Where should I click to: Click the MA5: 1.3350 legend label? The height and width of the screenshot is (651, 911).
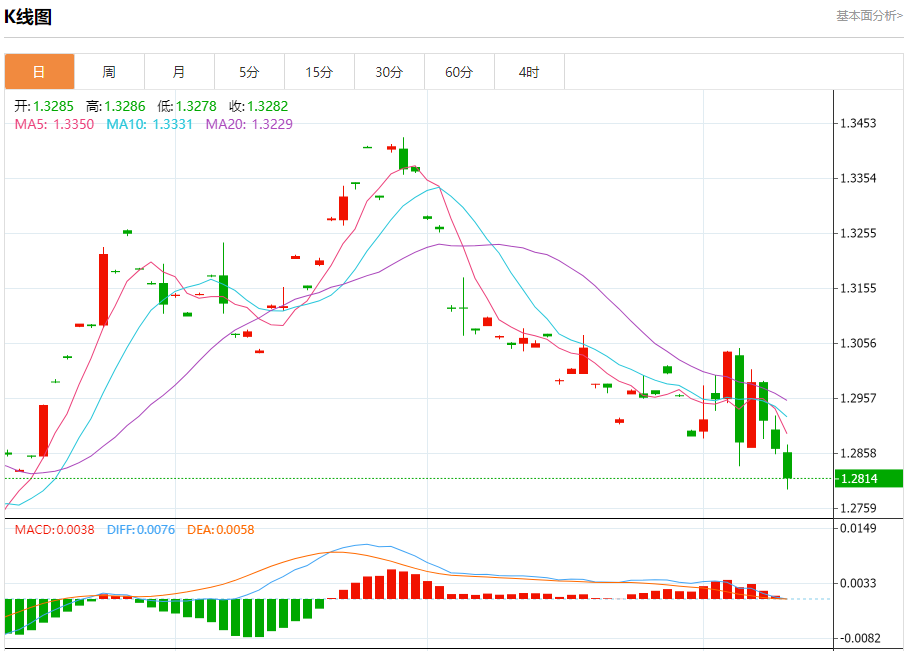coord(54,124)
